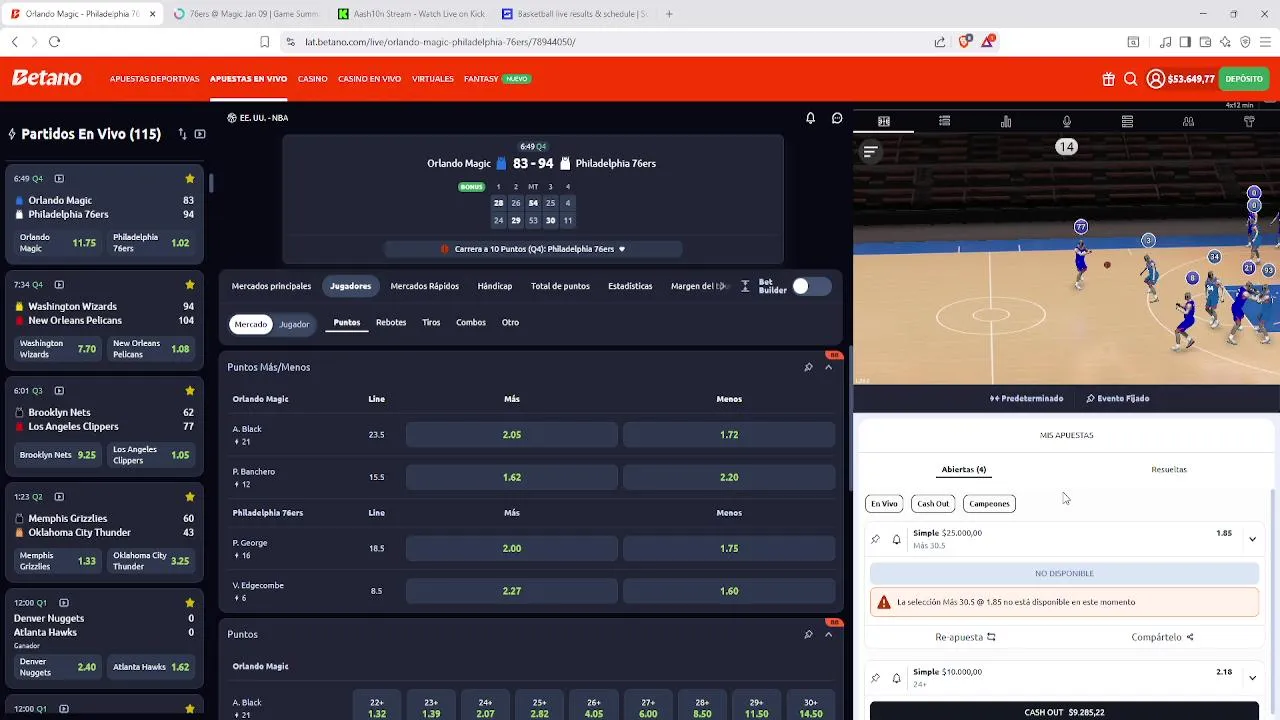Image resolution: width=1280 pixels, height=720 pixels.
Task: Pin the Simple $25.000,00 bet
Action: [875, 539]
